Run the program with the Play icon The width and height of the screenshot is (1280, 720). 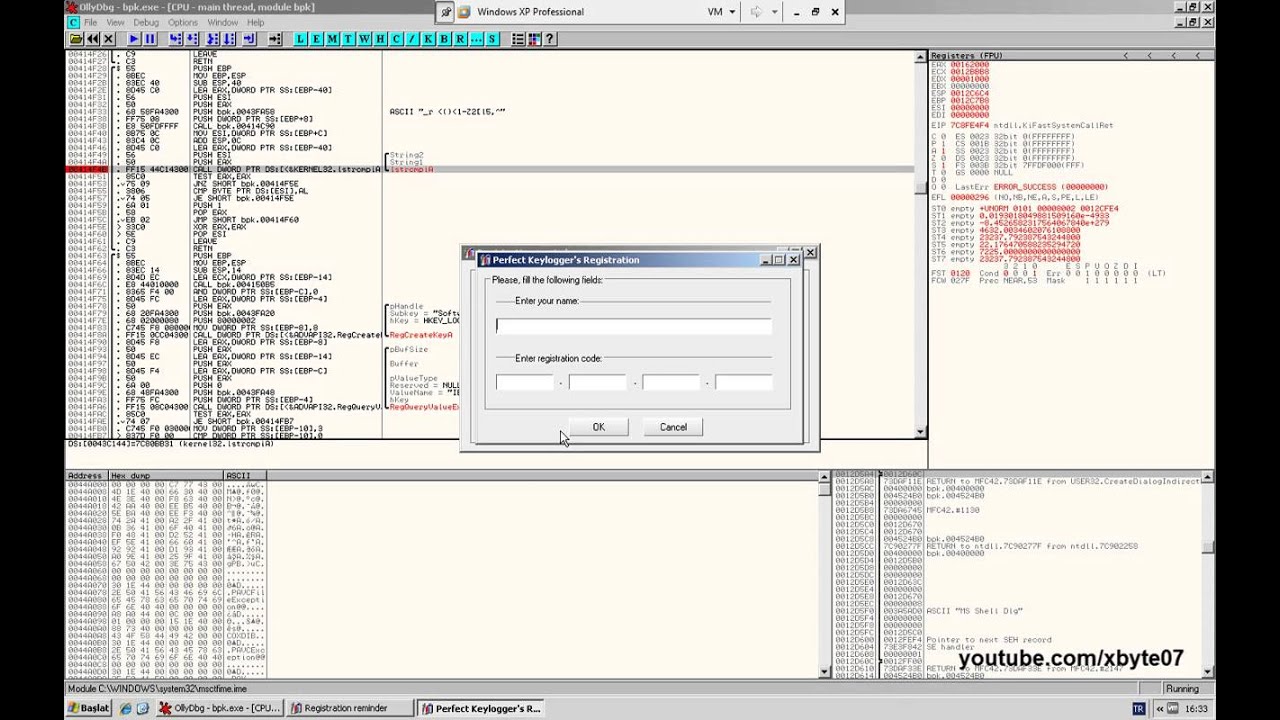click(134, 39)
